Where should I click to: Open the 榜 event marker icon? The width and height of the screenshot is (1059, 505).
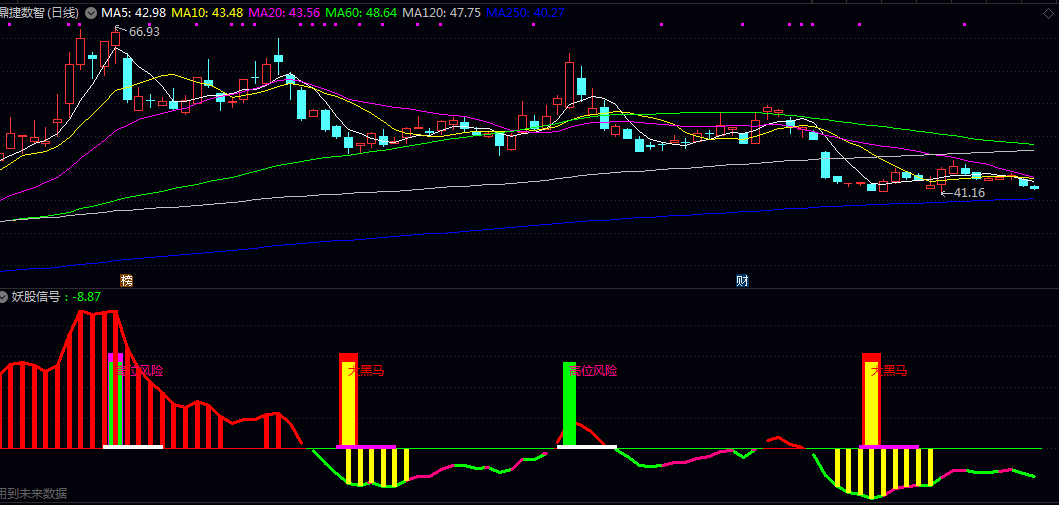coord(126,281)
